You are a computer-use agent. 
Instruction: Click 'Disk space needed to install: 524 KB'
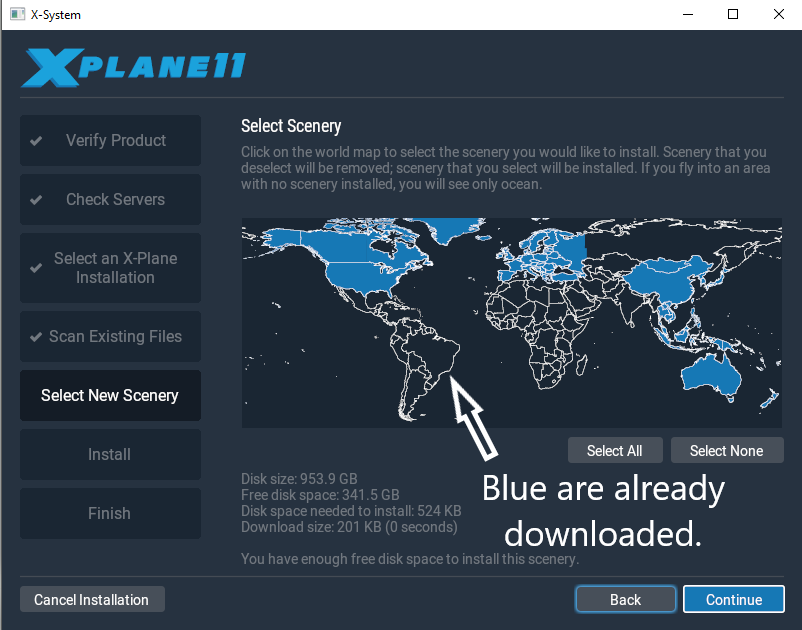tap(351, 511)
